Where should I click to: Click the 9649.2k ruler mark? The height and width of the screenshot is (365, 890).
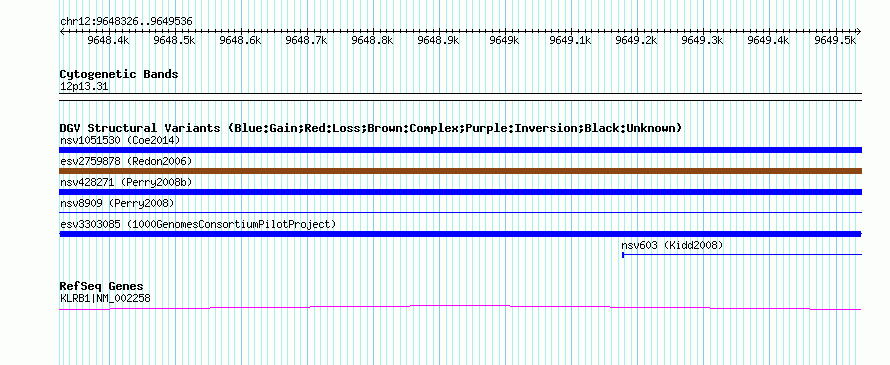click(636, 40)
